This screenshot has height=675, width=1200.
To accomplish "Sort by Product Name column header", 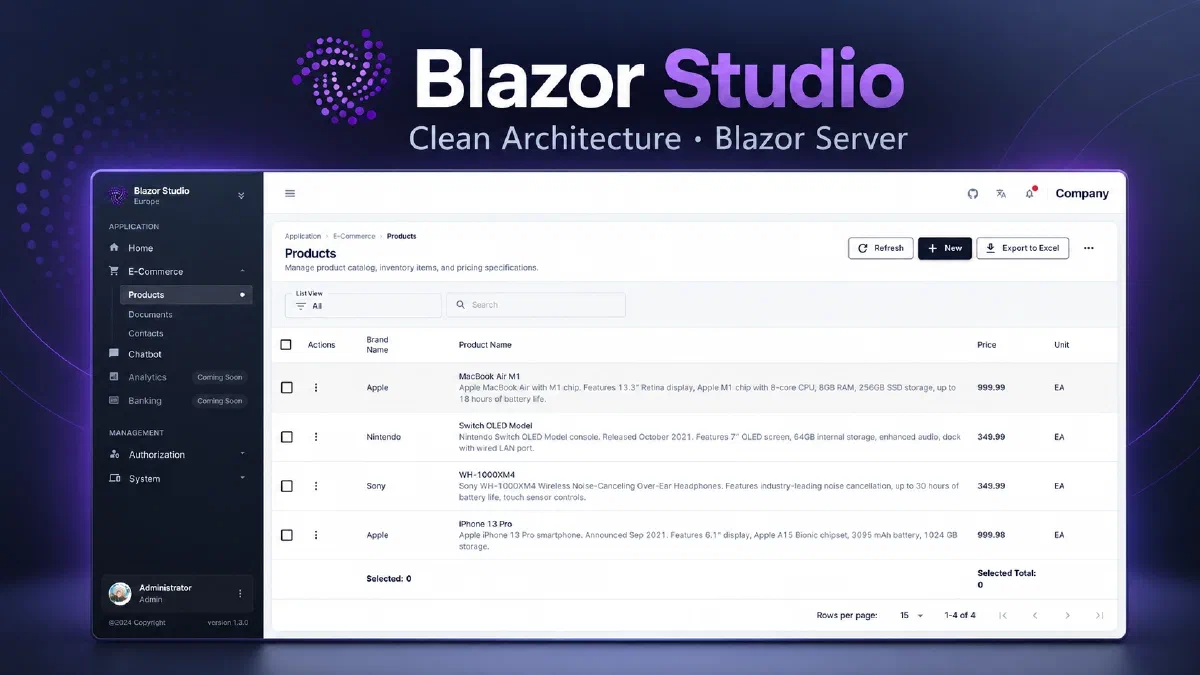I will coord(485,345).
